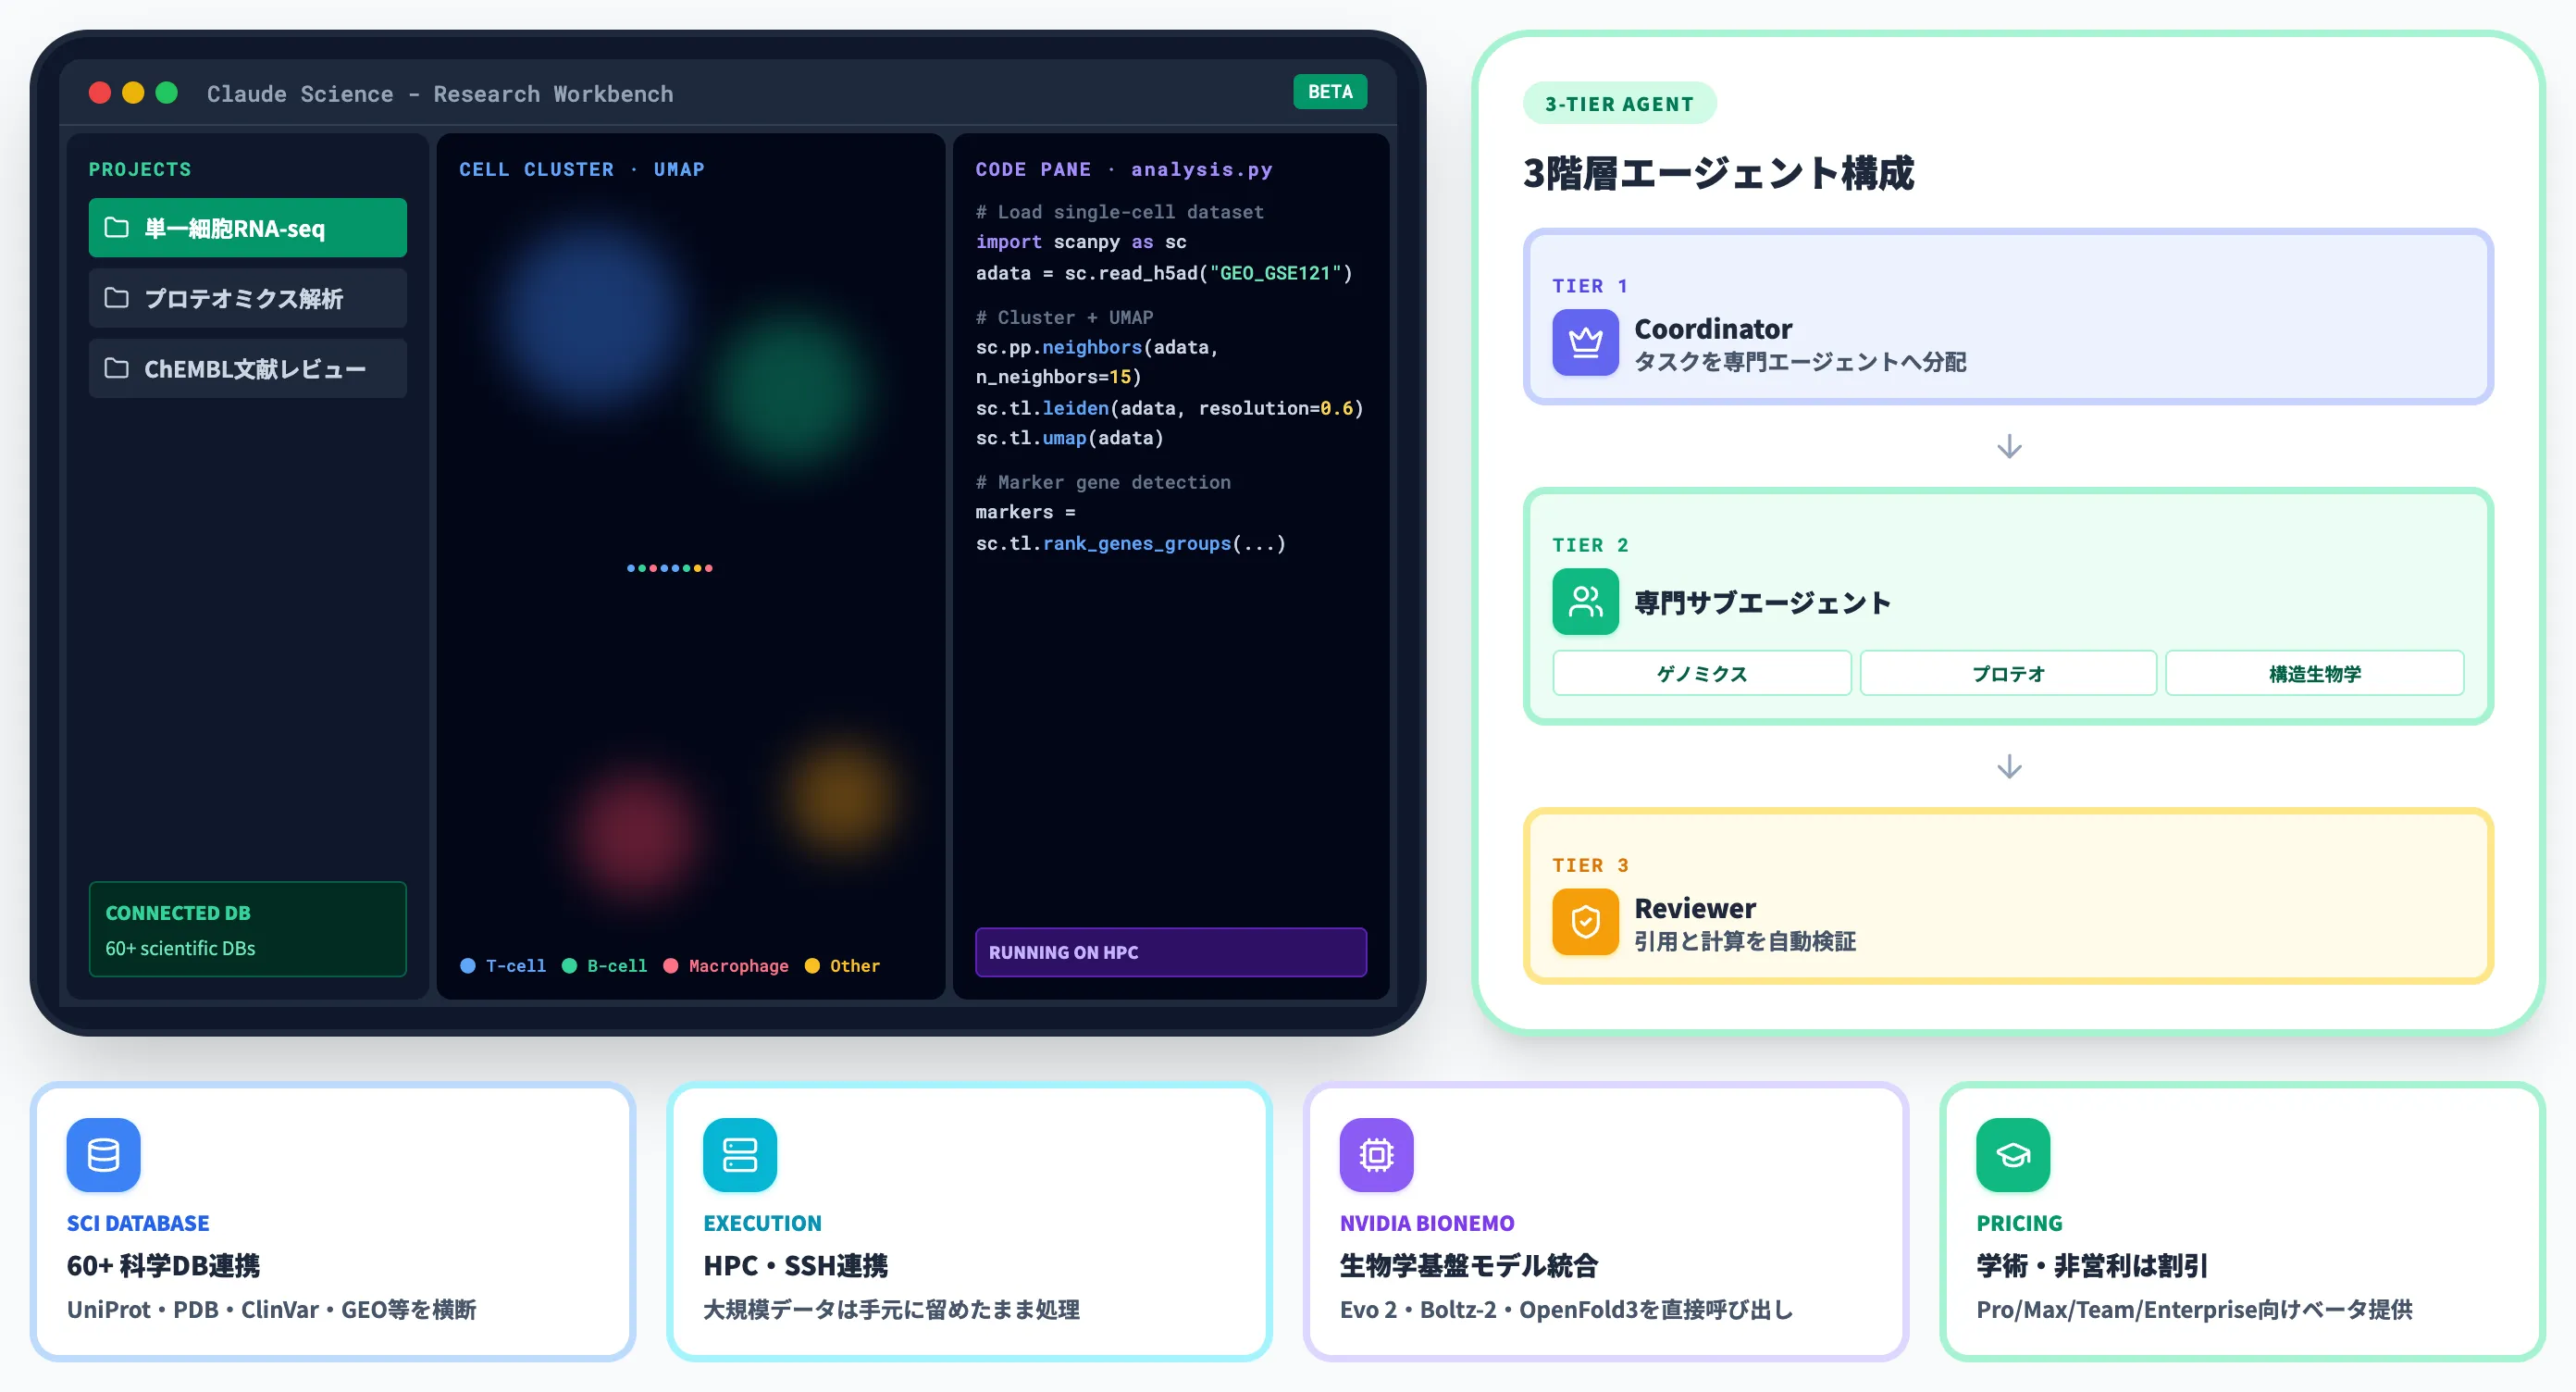2576x1392 pixels.
Task: Click the 60+ scientific DBs text
Action: coord(180,948)
